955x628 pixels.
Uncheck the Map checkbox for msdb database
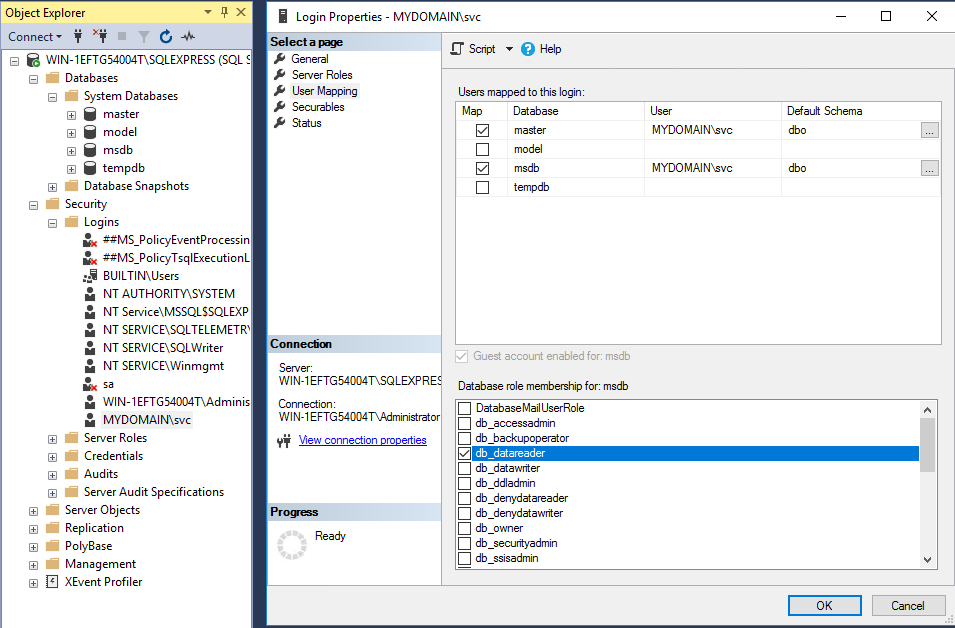click(x=482, y=168)
